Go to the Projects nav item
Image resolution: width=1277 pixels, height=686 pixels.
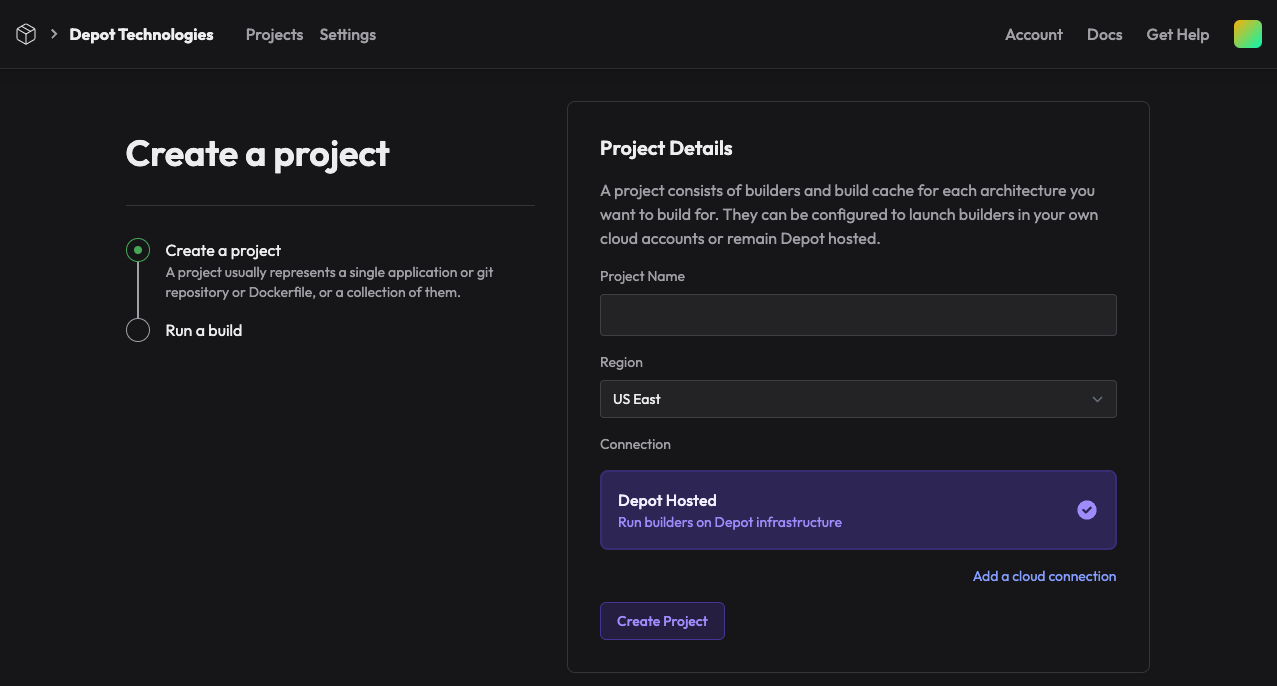[x=274, y=34]
